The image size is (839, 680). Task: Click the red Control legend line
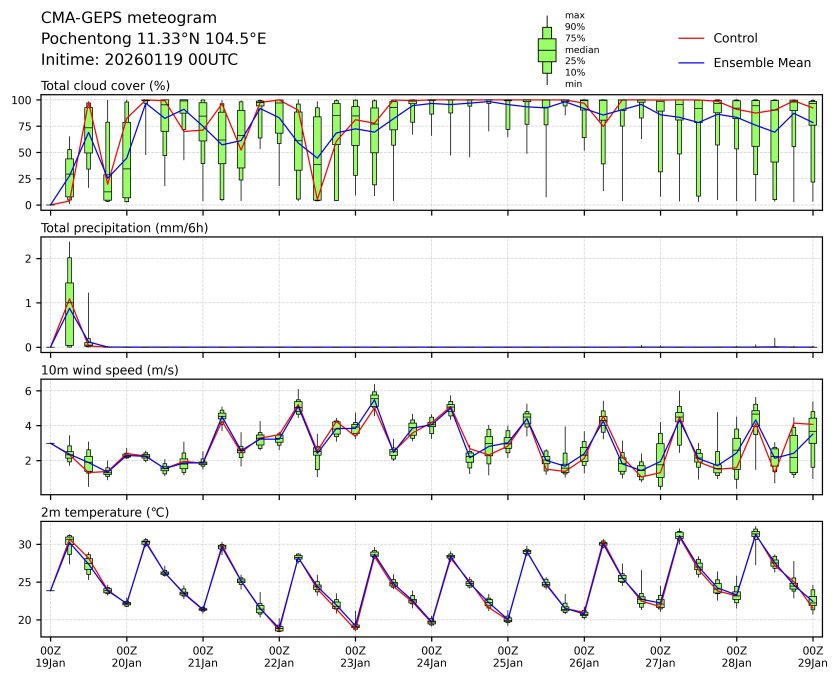692,38
